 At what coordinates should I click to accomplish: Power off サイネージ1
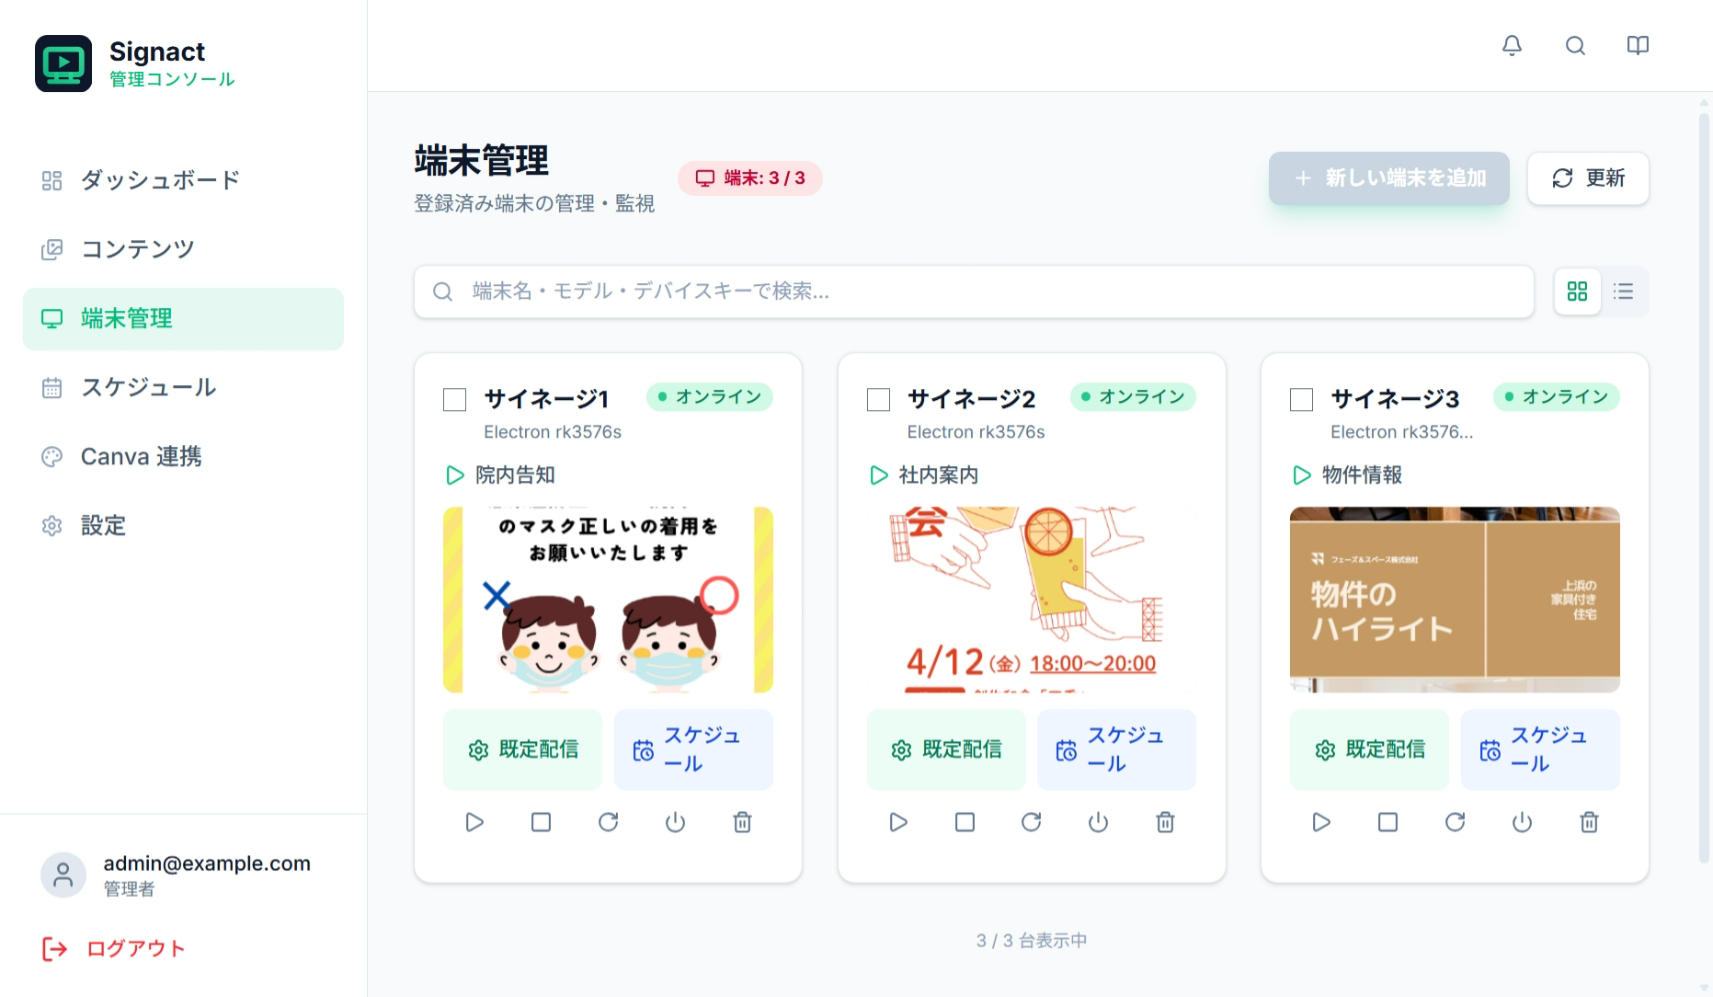(x=675, y=822)
